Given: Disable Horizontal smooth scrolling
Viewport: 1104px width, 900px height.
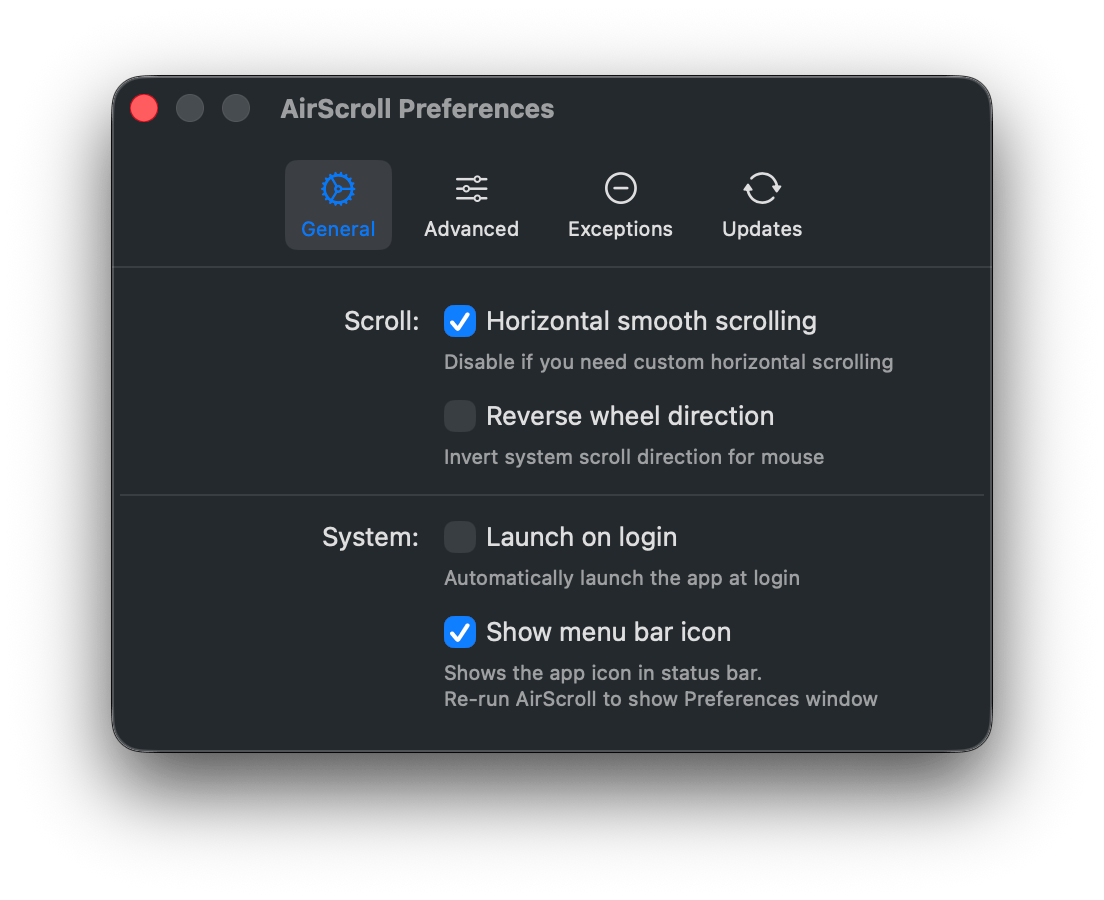Looking at the screenshot, I should [x=460, y=321].
